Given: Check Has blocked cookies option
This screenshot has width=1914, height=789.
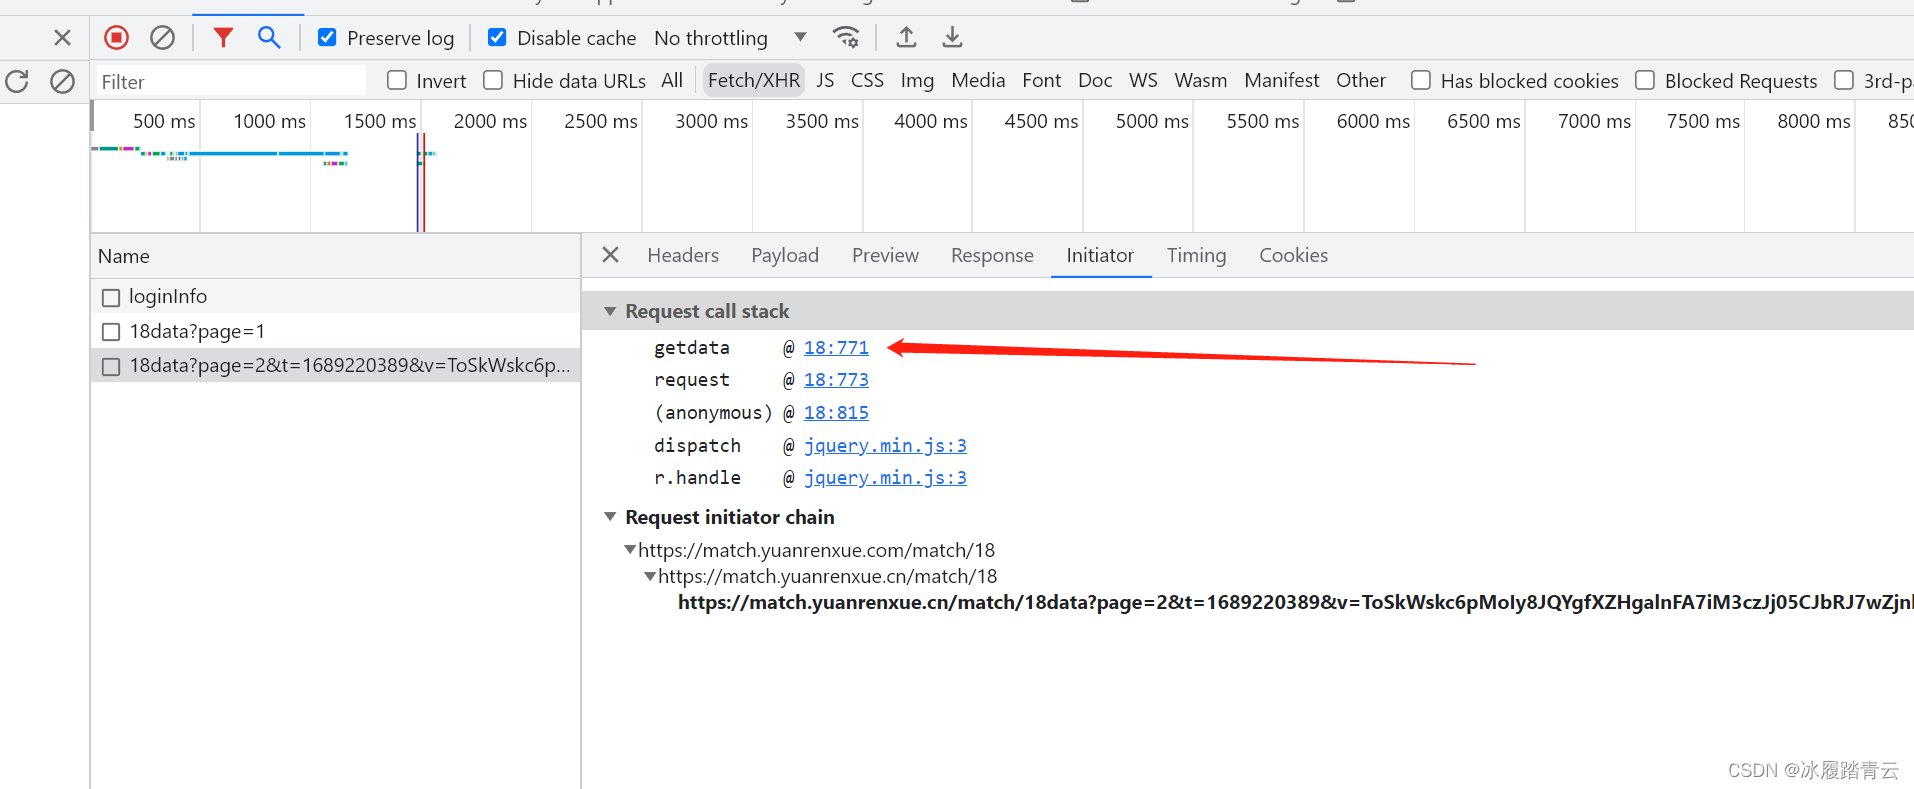Looking at the screenshot, I should tap(1420, 80).
